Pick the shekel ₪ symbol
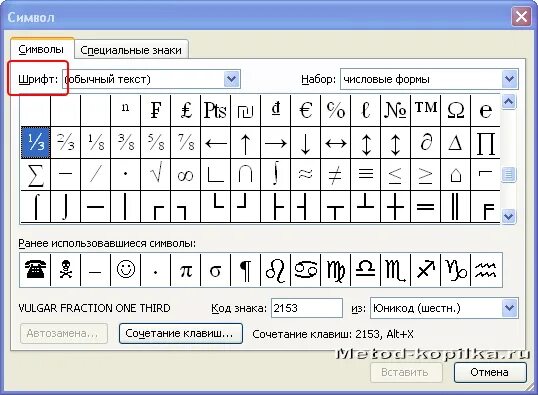 coord(246,111)
